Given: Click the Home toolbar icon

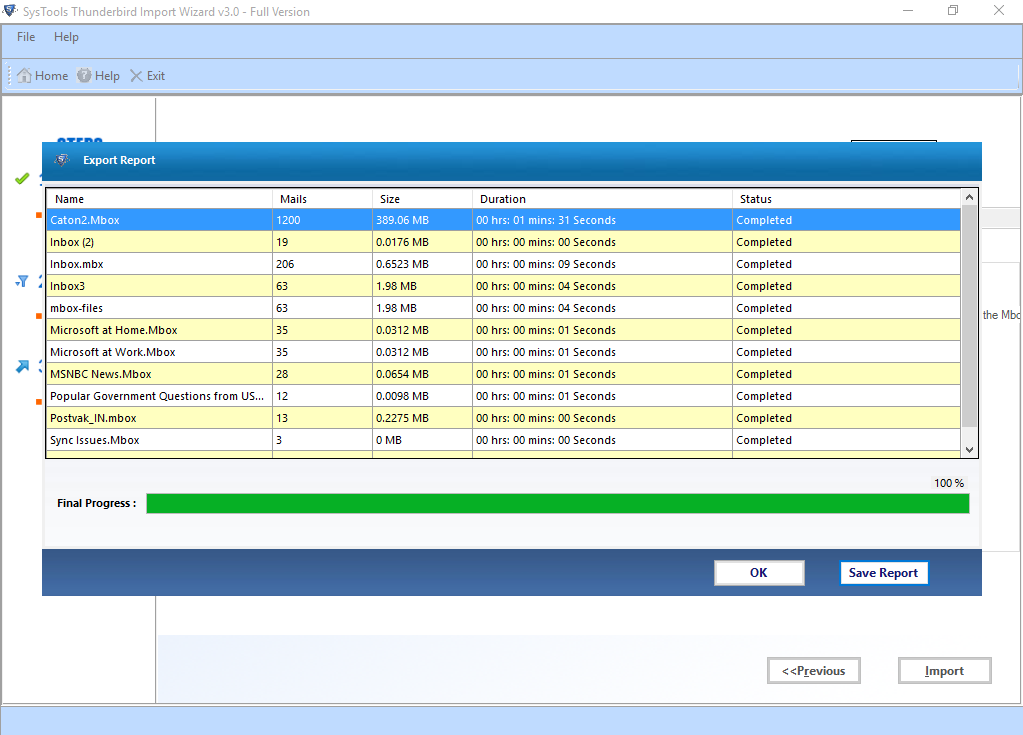Looking at the screenshot, I should tap(24, 76).
